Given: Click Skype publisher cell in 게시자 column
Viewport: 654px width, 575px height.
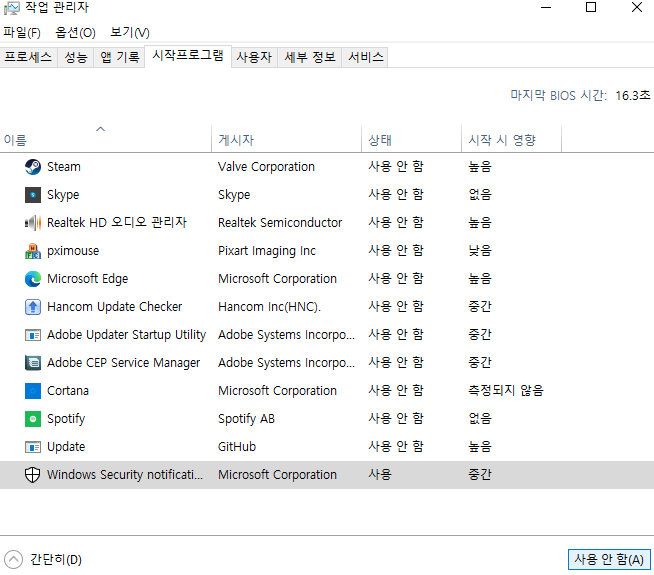Looking at the screenshot, I should [234, 195].
